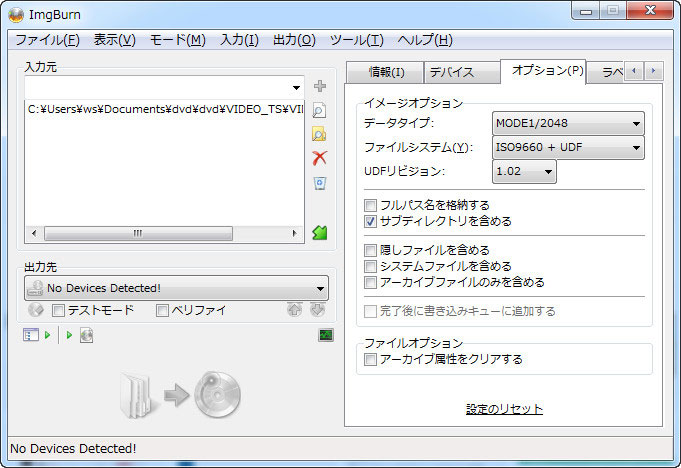Enable テストモード checkbox
Image resolution: width=681 pixels, height=468 pixels.
[x=58, y=310]
